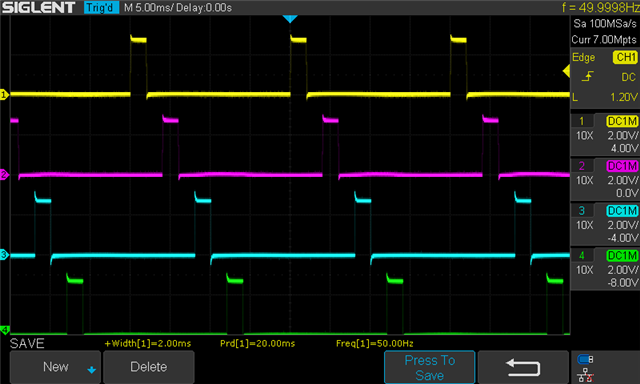Select channel 3 cyan info tab
The width and height of the screenshot is (640, 384).
(x=604, y=224)
